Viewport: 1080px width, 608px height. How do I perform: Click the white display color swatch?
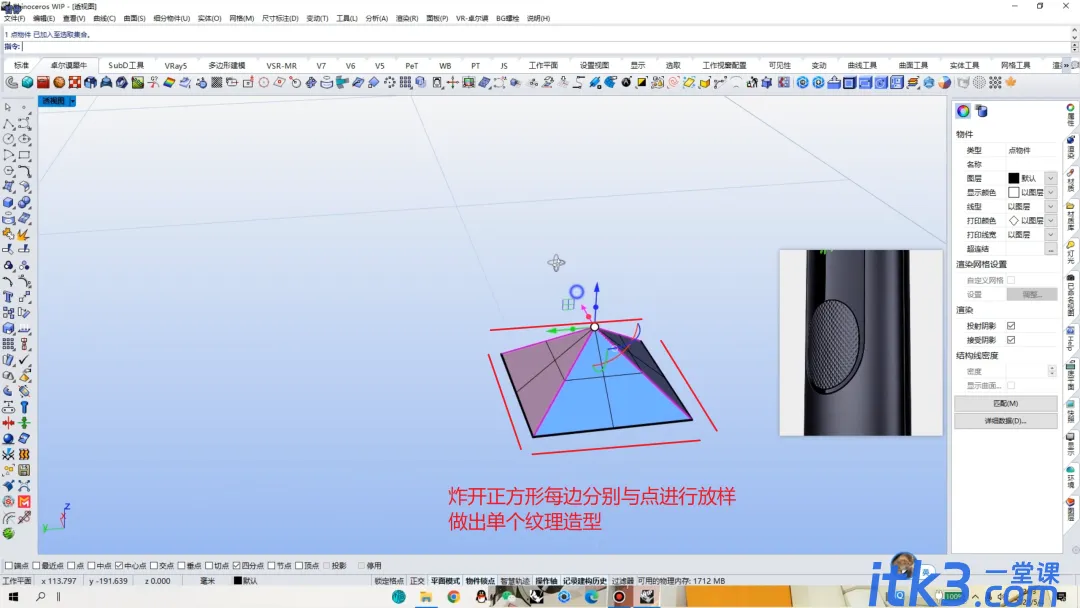pos(1013,193)
